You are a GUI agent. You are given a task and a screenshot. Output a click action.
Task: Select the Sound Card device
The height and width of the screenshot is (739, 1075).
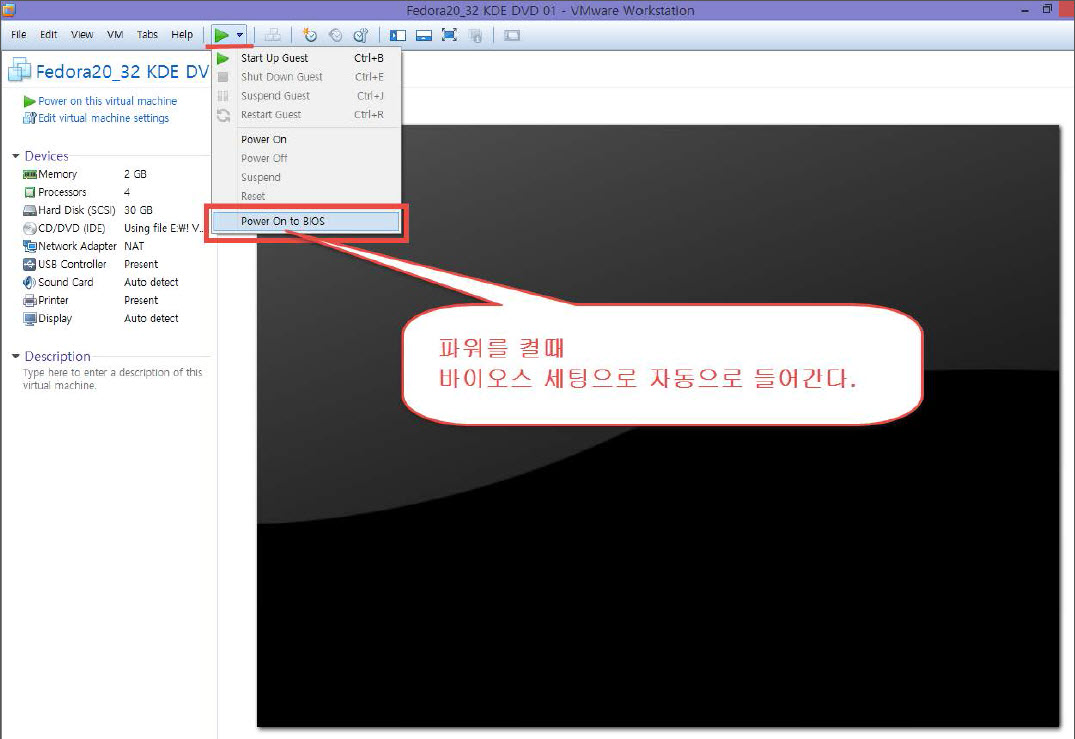pyautogui.click(x=113, y=282)
